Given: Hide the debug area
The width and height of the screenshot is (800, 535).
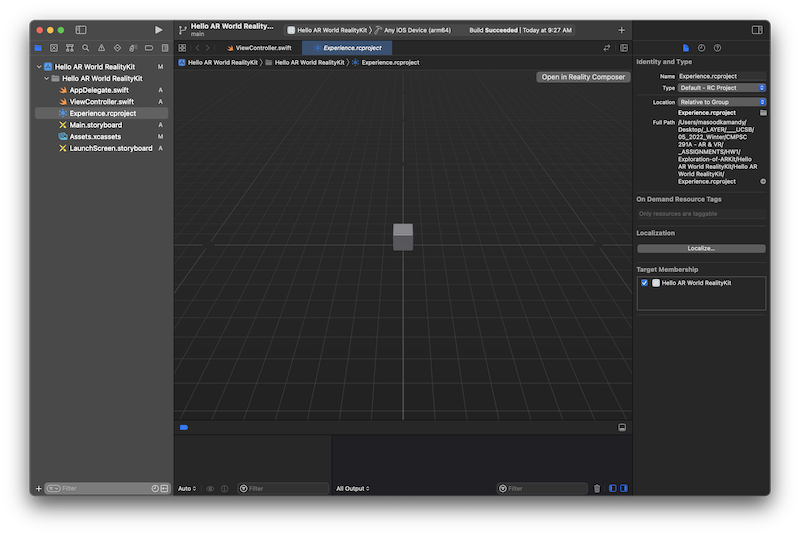Looking at the screenshot, I should tap(622, 427).
